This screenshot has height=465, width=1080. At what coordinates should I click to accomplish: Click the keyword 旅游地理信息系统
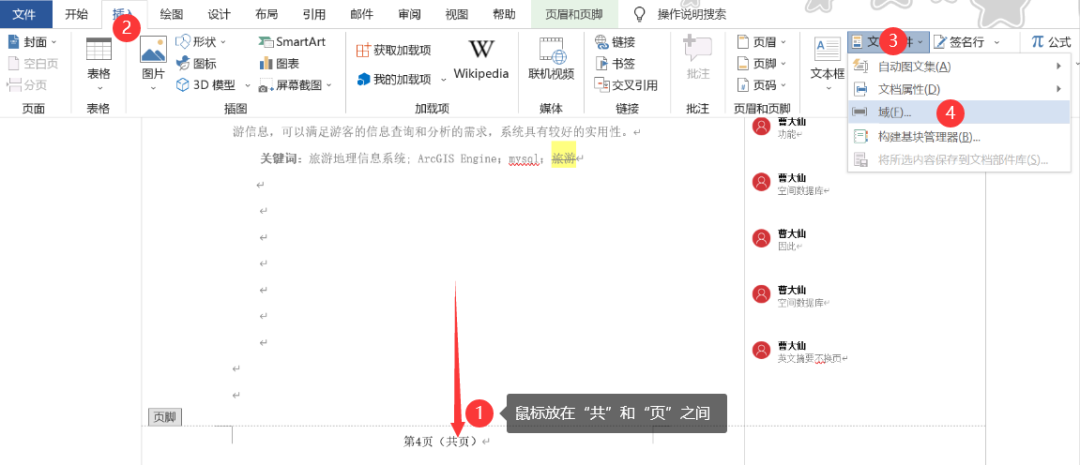(356, 158)
